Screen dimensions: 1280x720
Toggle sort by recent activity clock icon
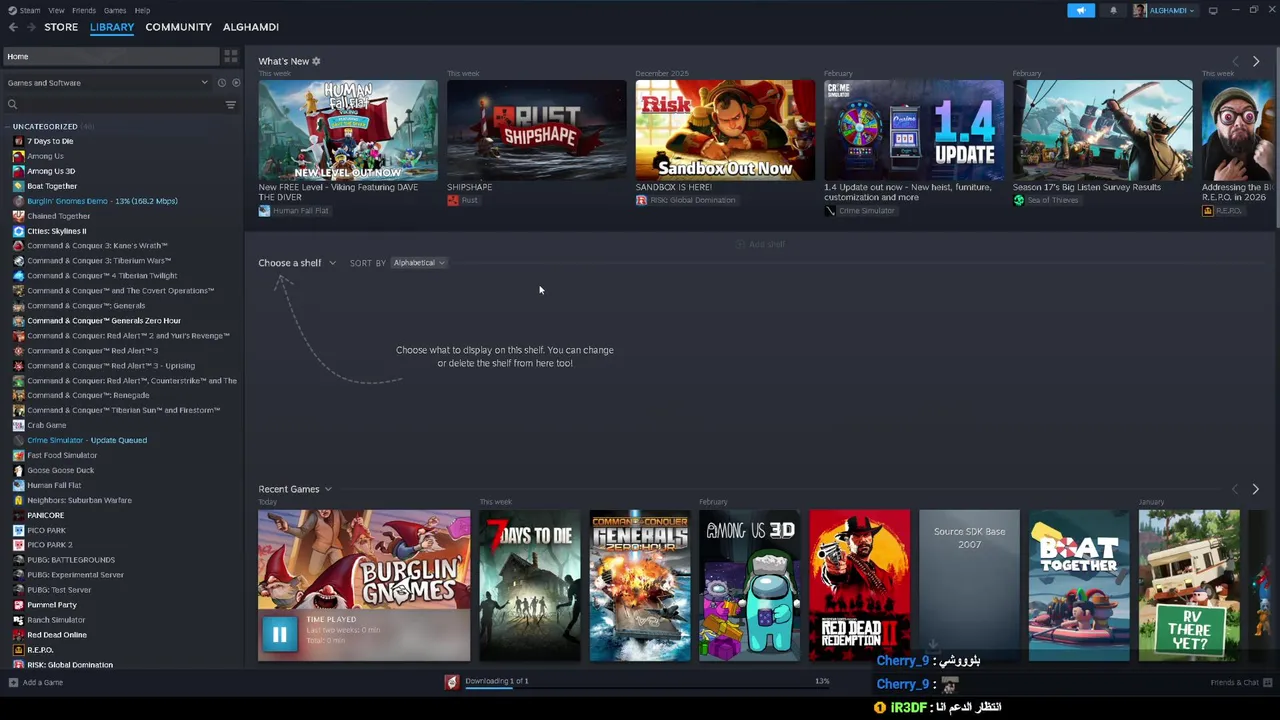coord(222,83)
